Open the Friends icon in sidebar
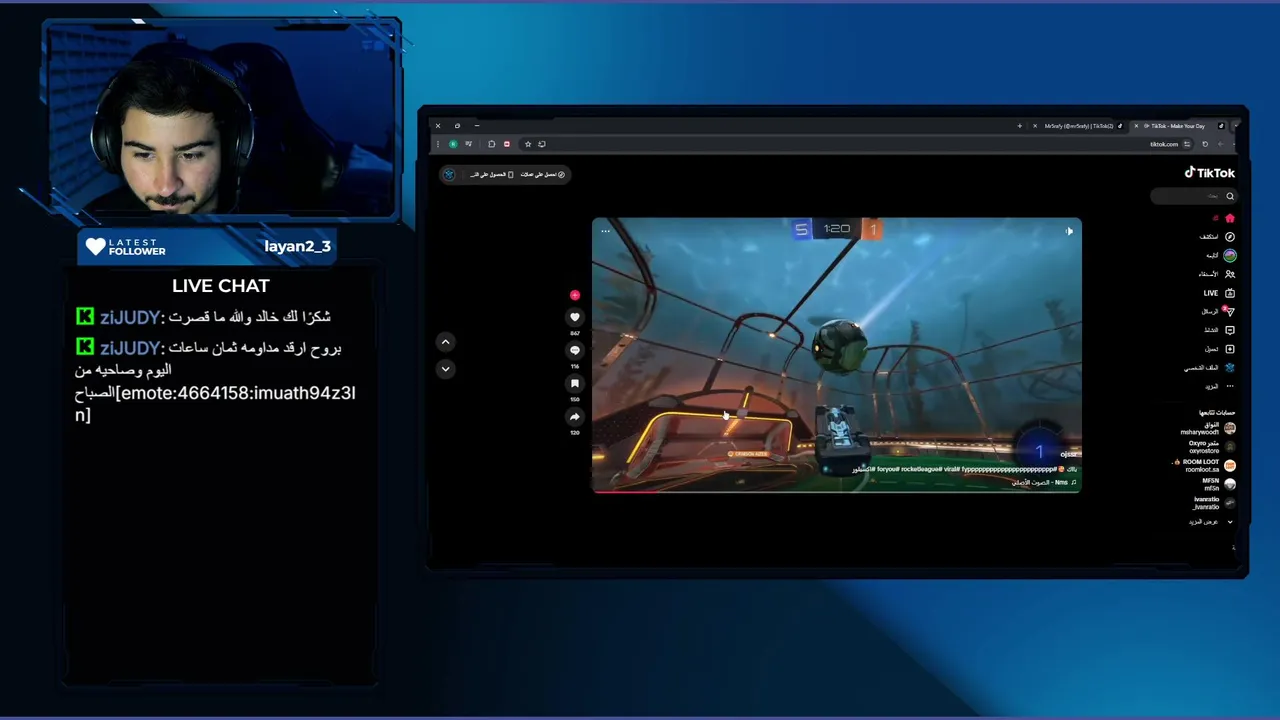The image size is (1280, 720). coord(1230,274)
